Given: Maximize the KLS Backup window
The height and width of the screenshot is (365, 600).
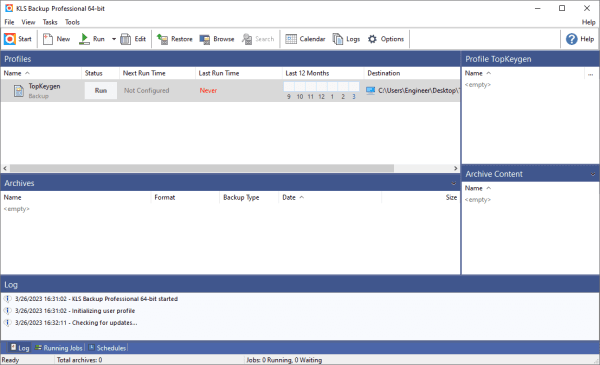Looking at the screenshot, I should [x=562, y=8].
